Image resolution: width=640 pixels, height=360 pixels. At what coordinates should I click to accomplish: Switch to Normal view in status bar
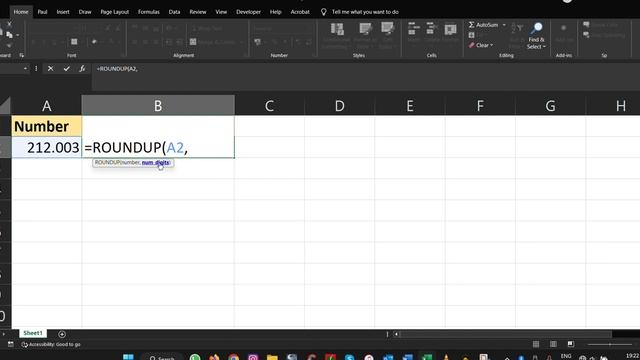click(536, 344)
